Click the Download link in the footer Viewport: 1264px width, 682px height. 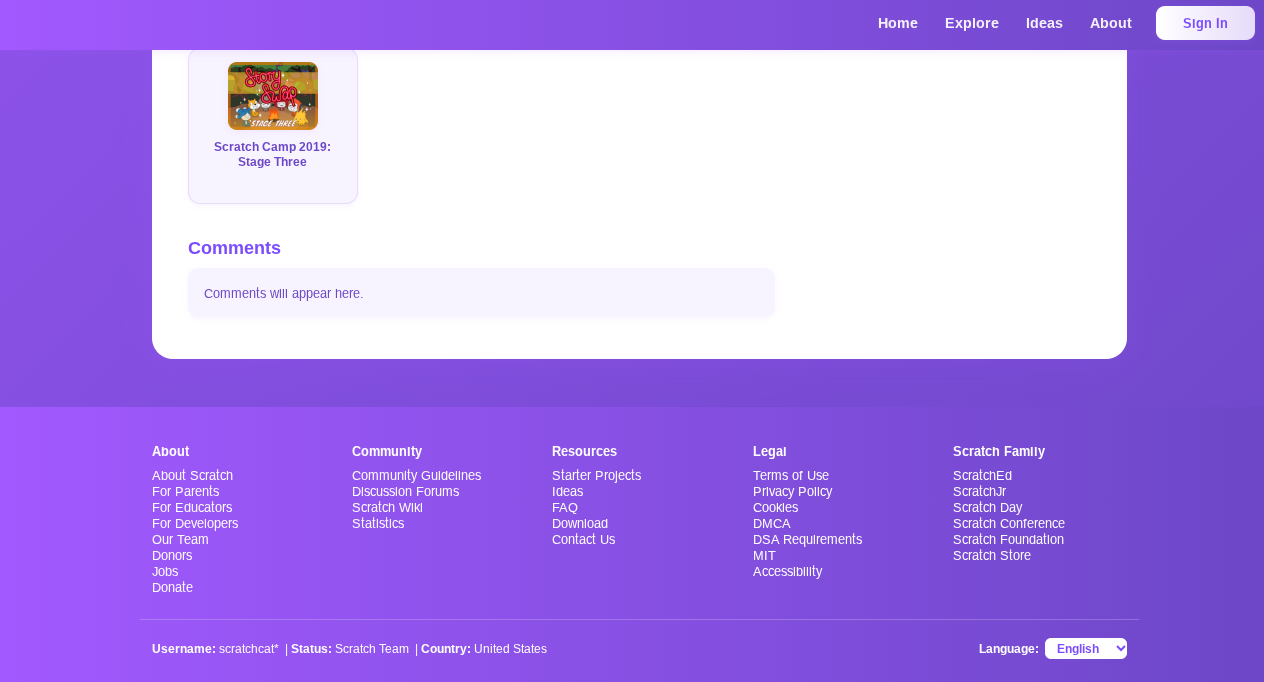[x=579, y=524]
